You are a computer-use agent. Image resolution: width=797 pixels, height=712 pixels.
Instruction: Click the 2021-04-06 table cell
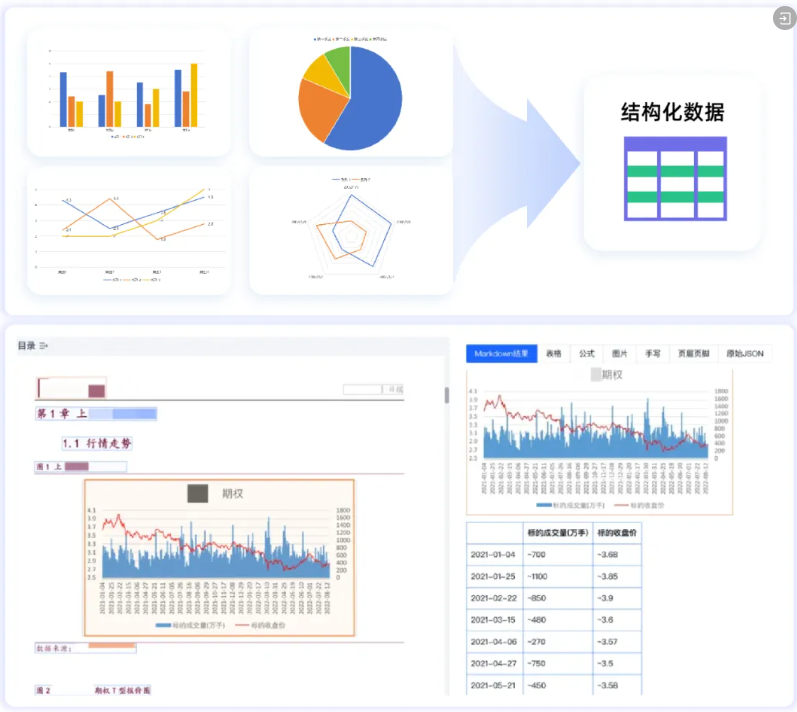(x=495, y=642)
